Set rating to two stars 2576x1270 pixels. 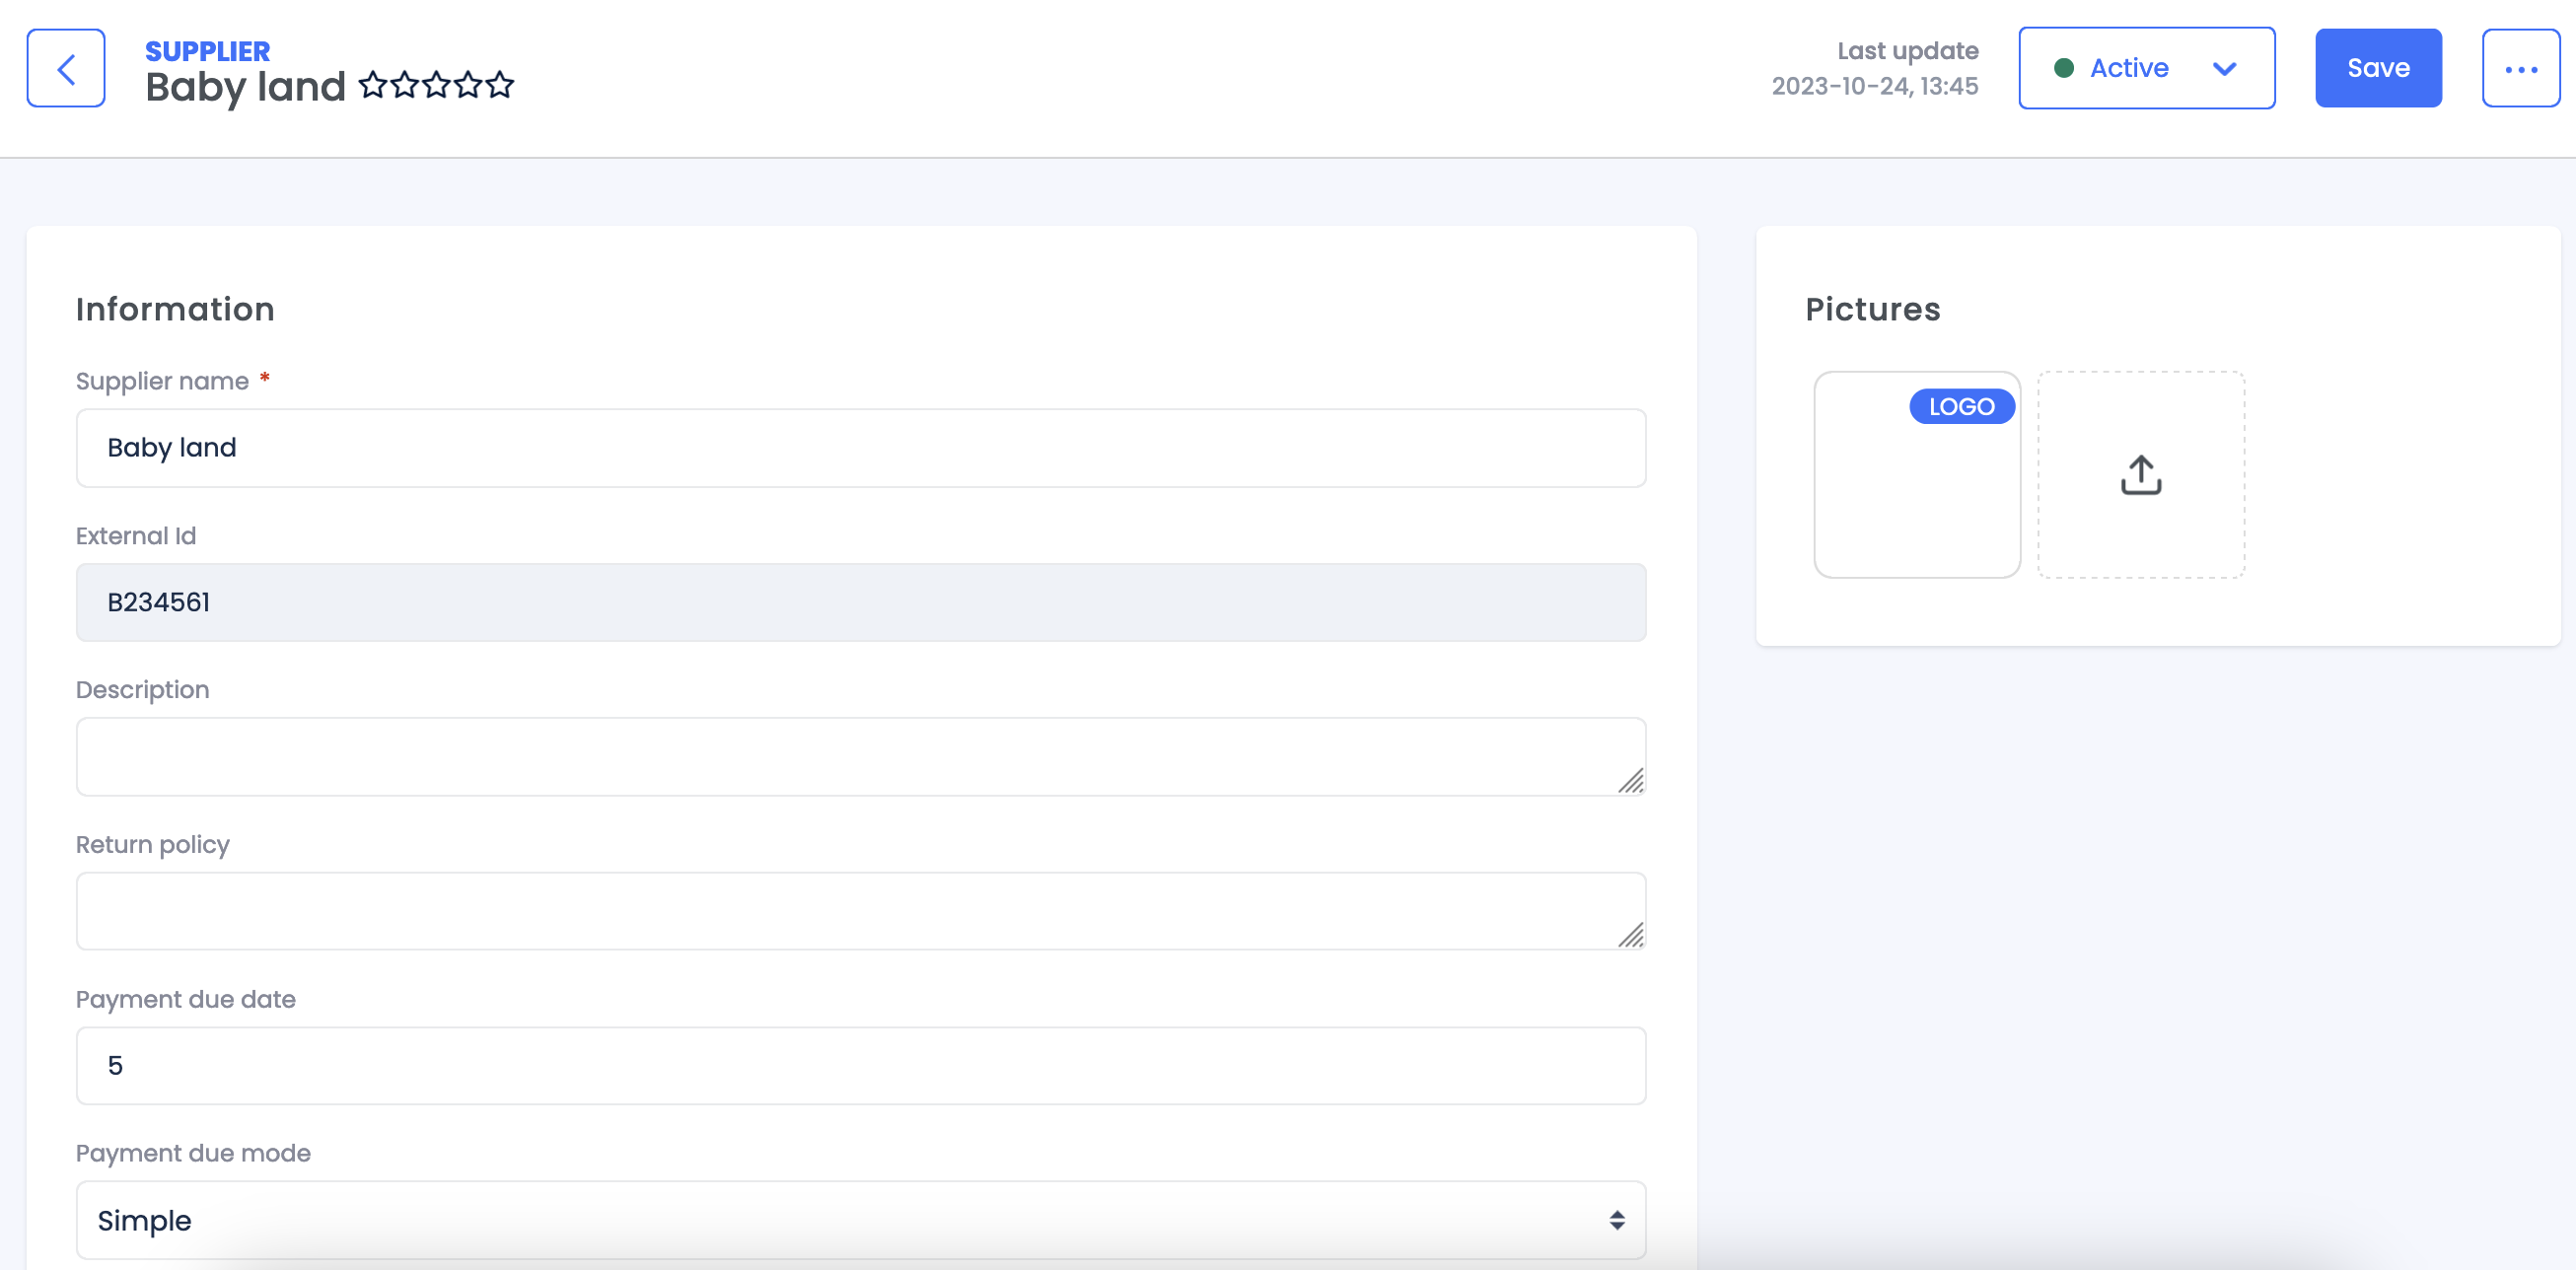click(405, 85)
